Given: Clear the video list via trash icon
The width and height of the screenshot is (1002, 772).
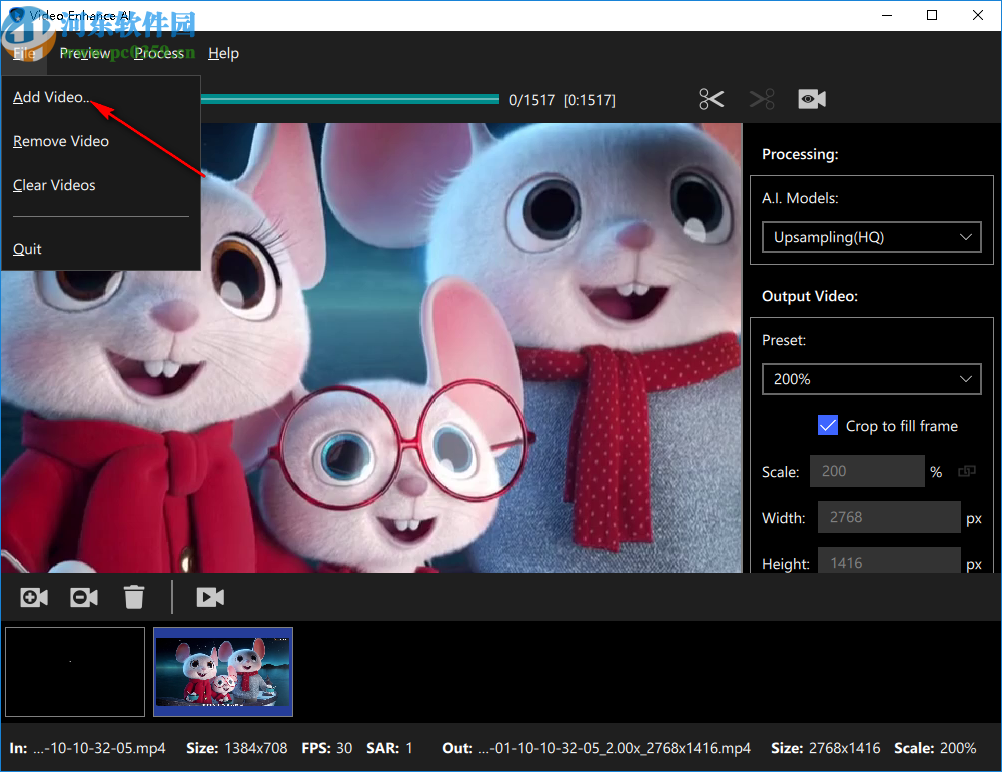Looking at the screenshot, I should [x=134, y=596].
